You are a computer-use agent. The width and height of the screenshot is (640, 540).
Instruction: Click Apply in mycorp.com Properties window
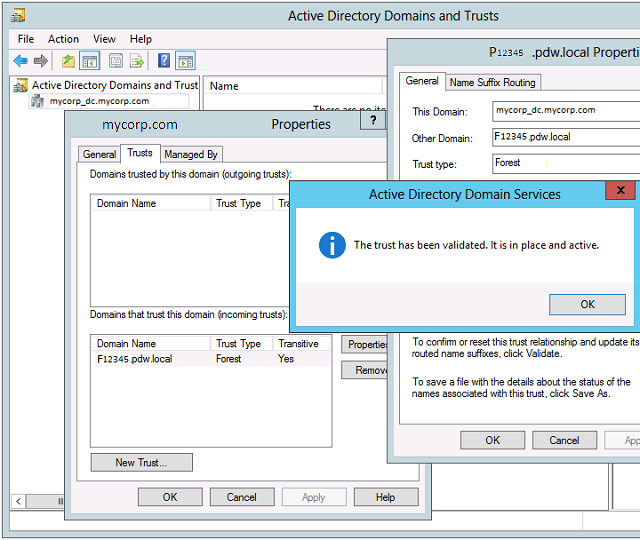coord(314,497)
